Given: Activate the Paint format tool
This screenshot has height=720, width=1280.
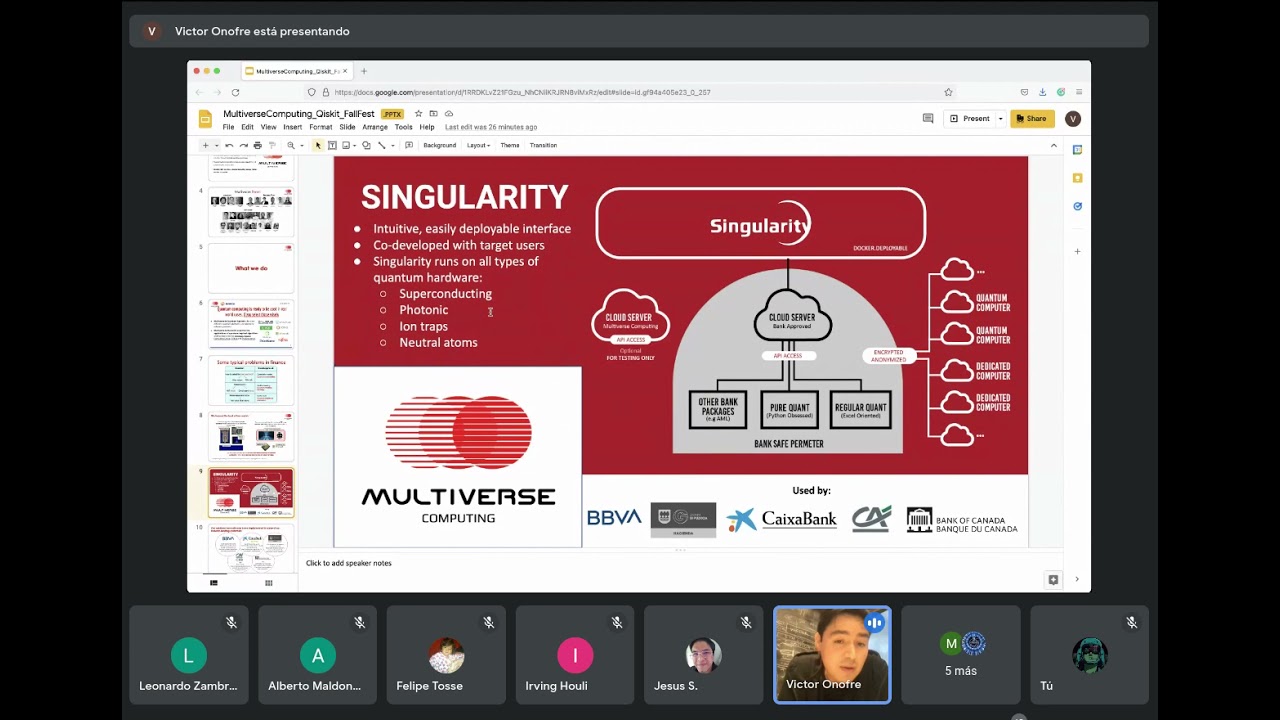Looking at the screenshot, I should 271,145.
